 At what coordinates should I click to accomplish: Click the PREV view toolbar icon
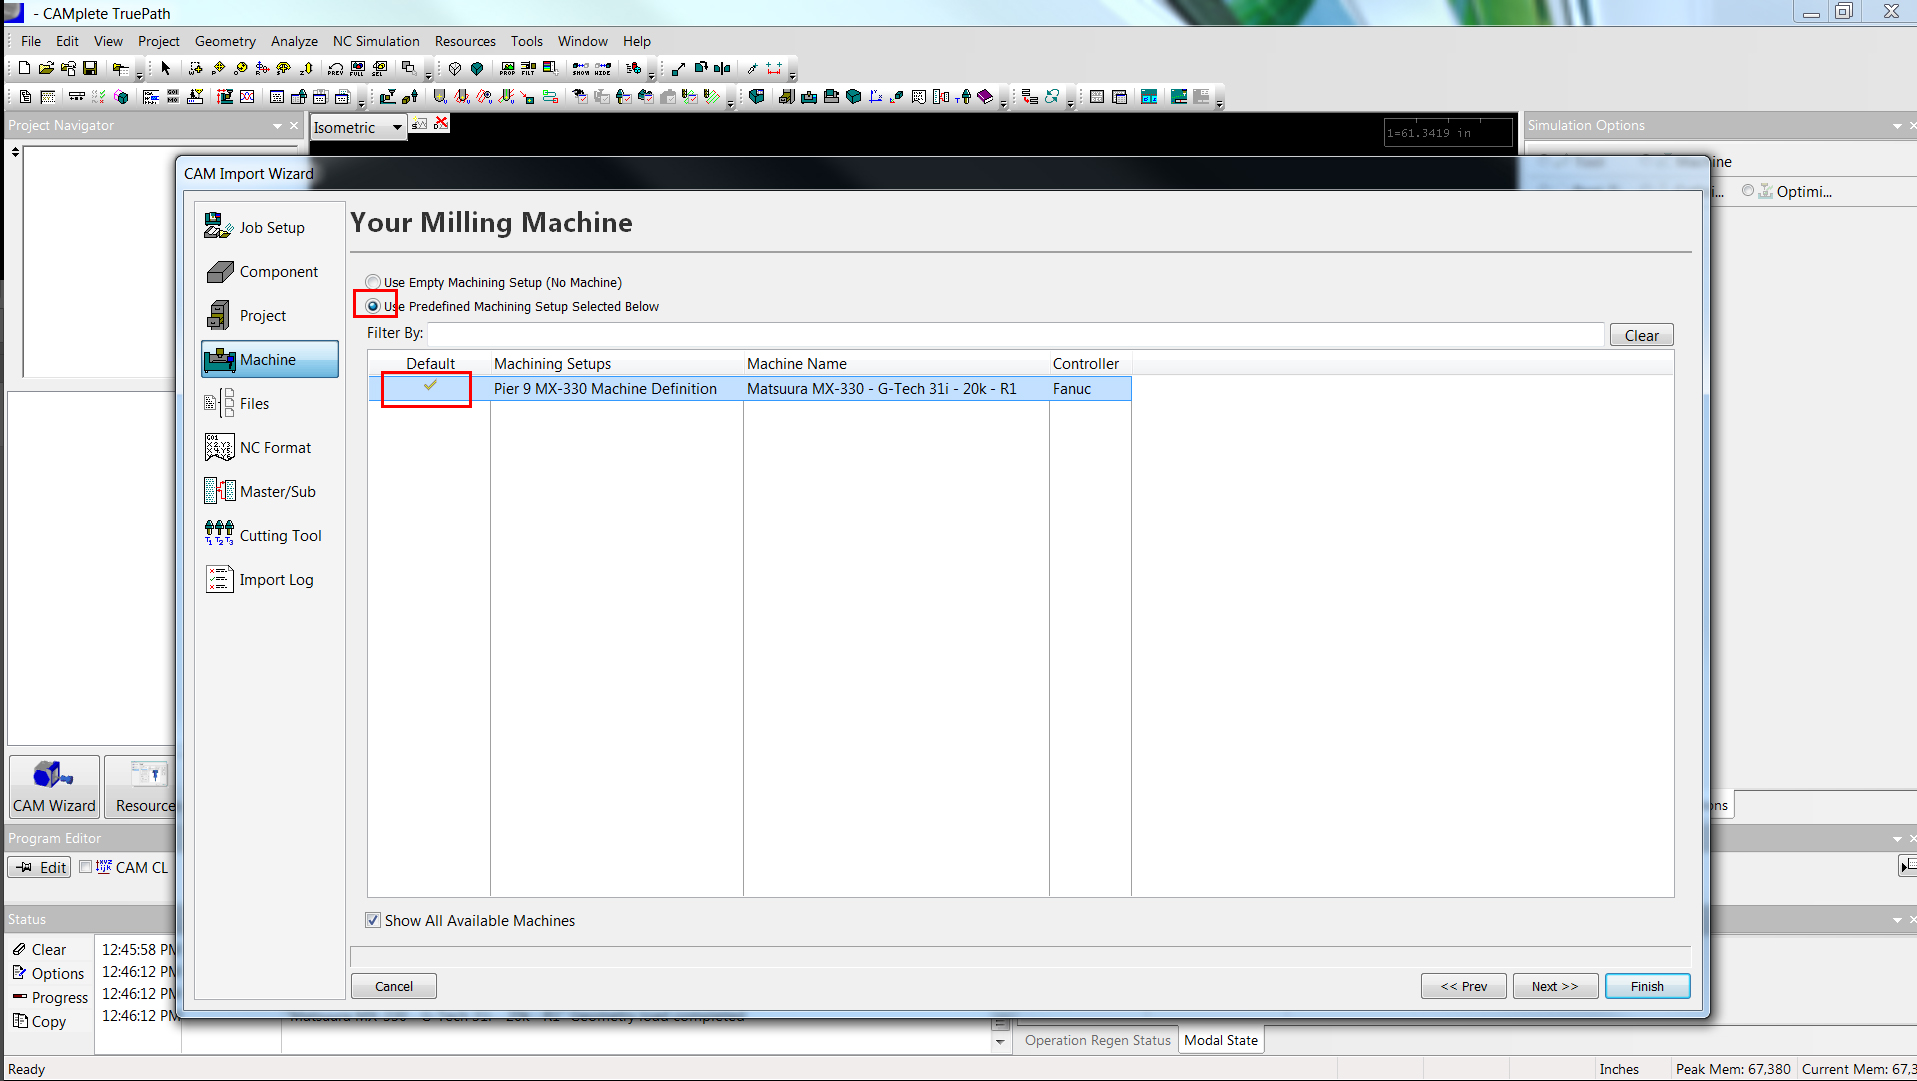pyautogui.click(x=336, y=68)
